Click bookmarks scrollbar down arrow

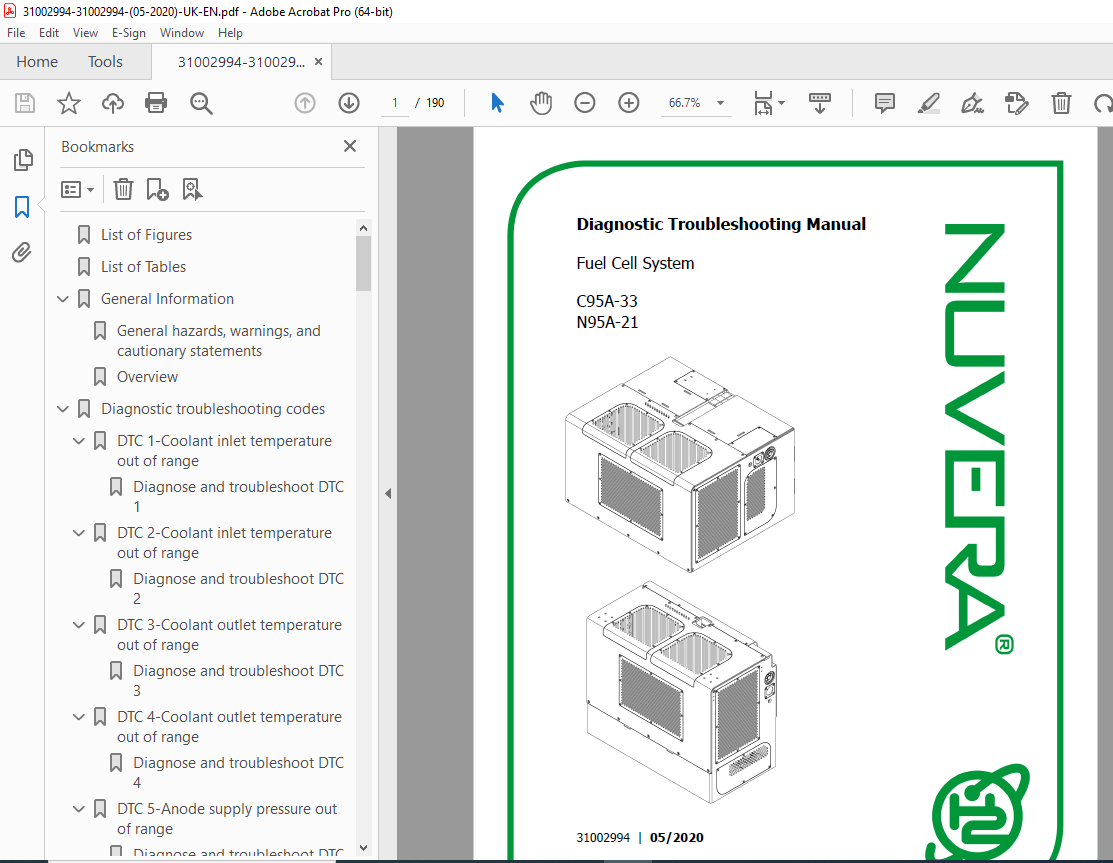pos(363,847)
